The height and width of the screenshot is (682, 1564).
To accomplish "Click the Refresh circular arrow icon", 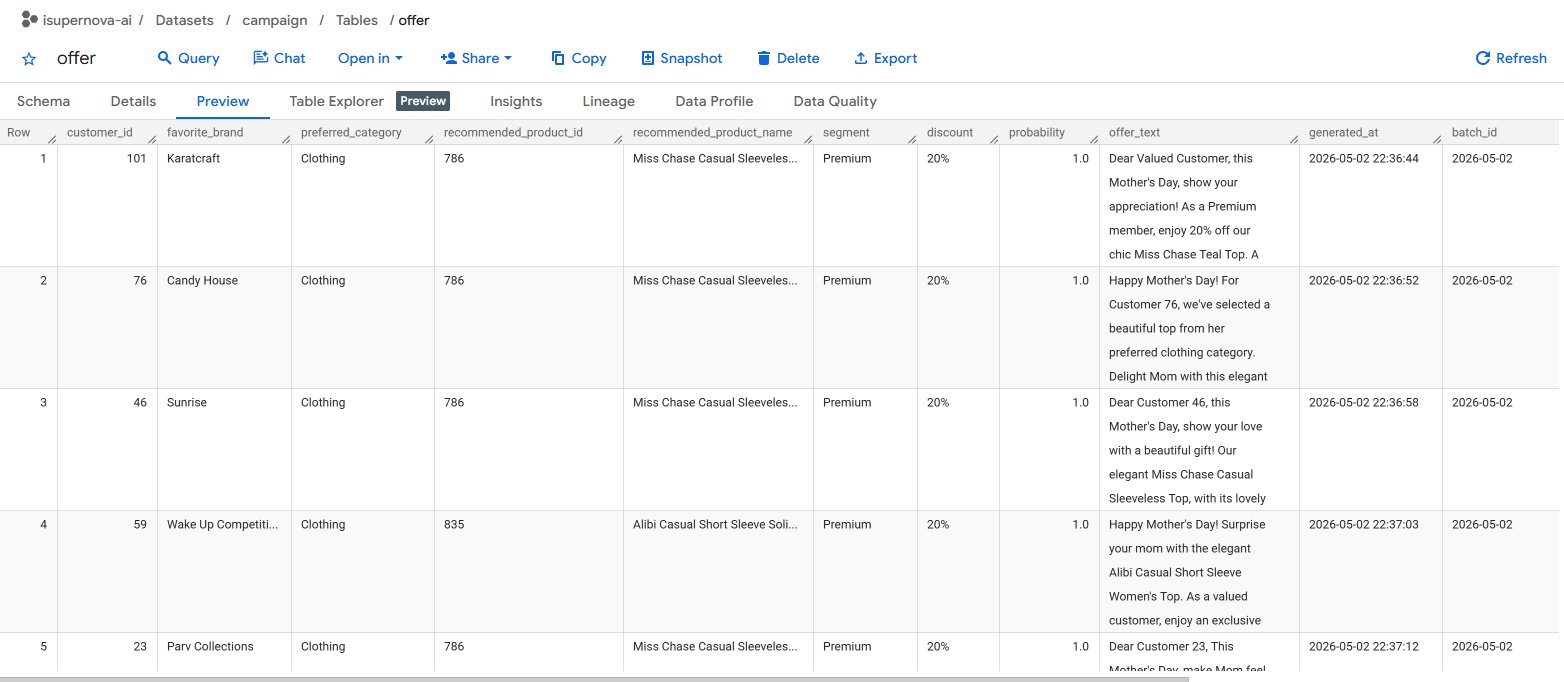I will click(1483, 58).
